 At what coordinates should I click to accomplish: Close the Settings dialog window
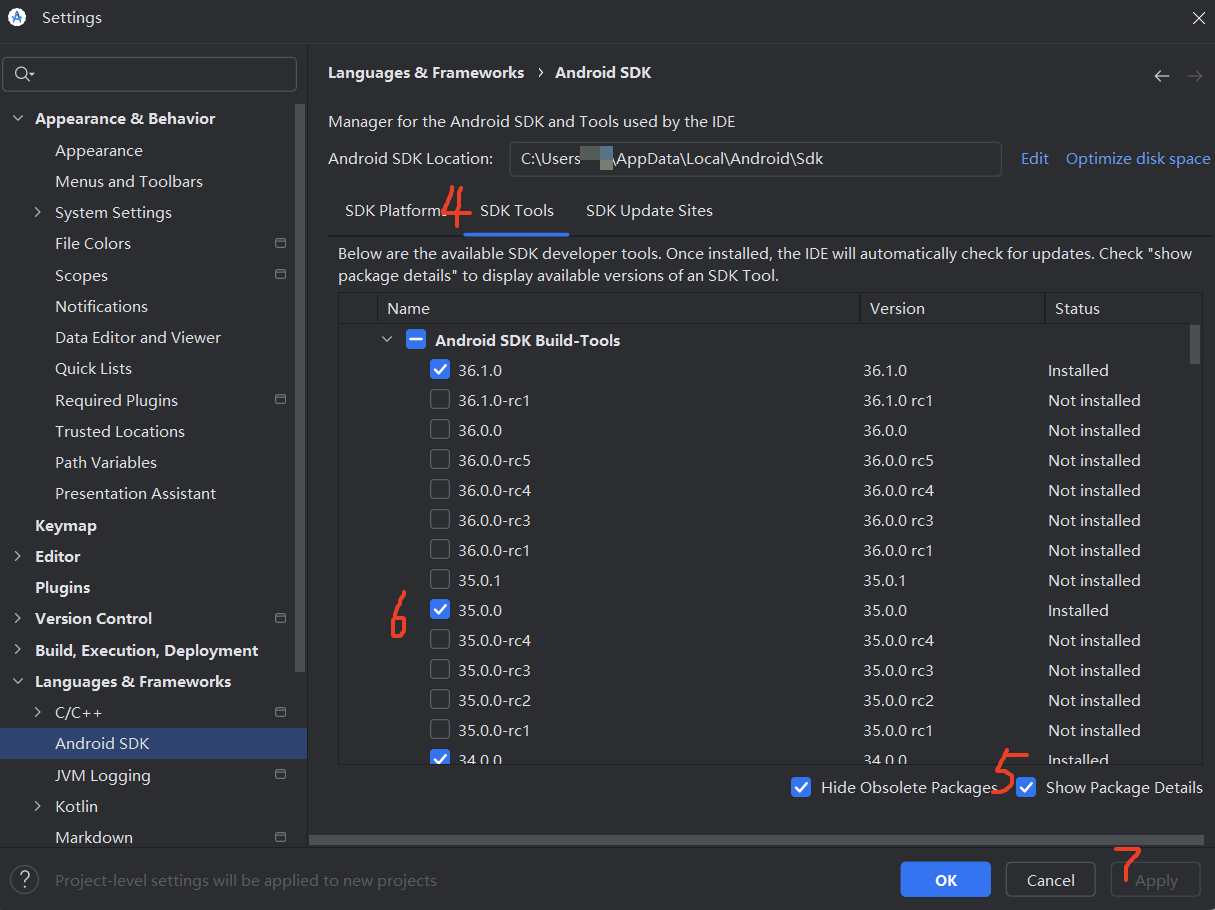(x=1198, y=18)
